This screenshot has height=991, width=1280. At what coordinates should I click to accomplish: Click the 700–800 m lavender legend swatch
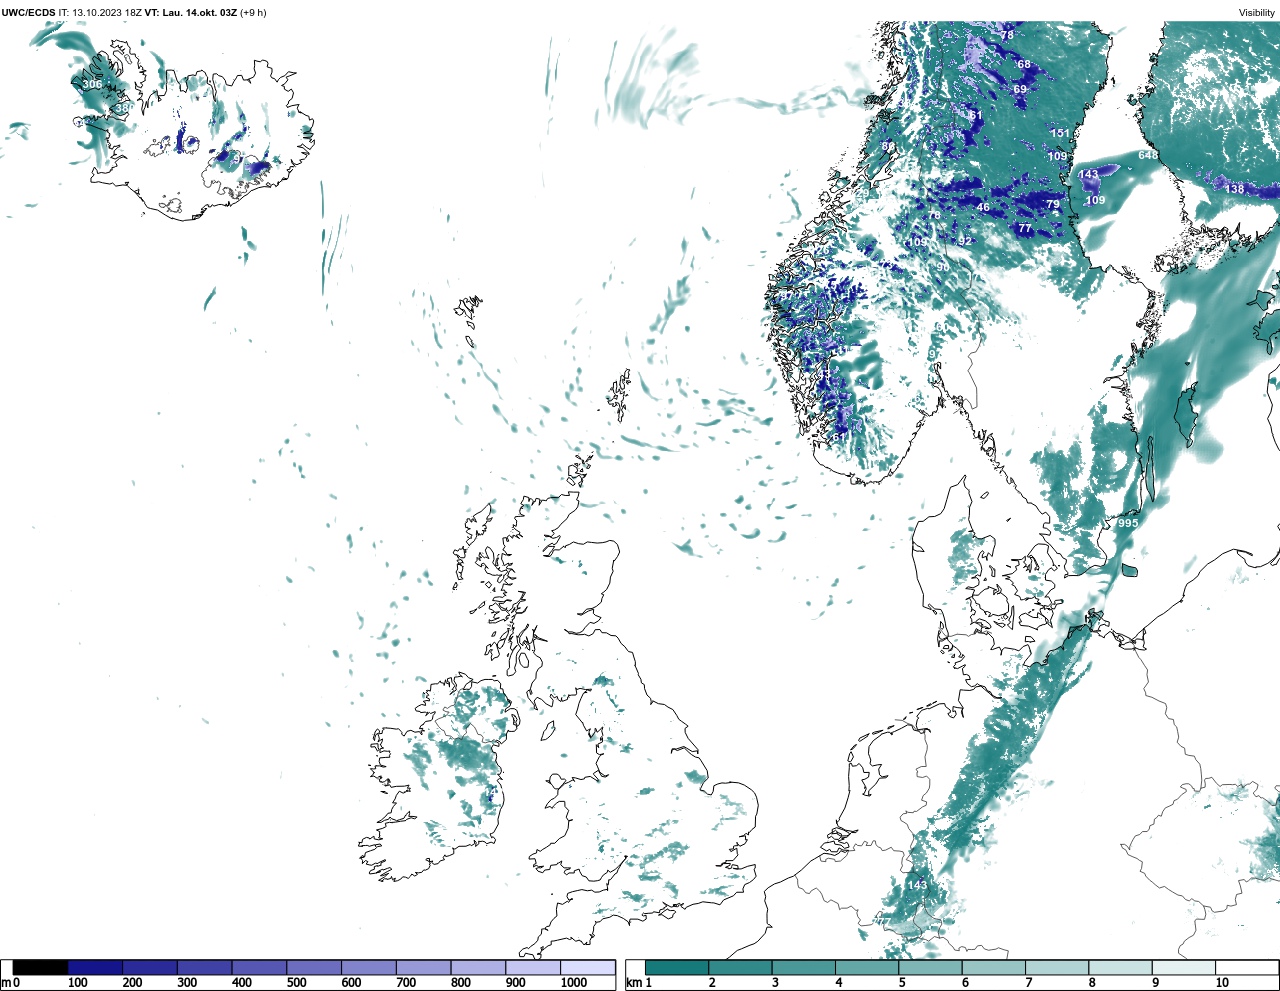[x=423, y=967]
